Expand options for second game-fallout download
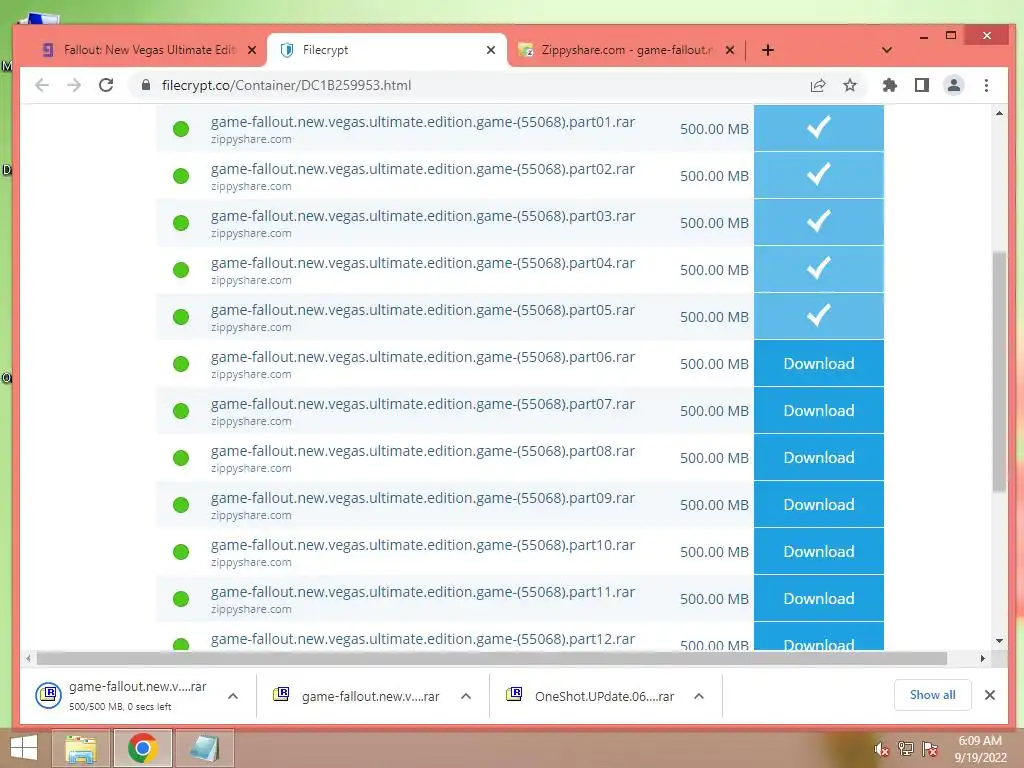This screenshot has width=1024, height=768. click(x=466, y=696)
